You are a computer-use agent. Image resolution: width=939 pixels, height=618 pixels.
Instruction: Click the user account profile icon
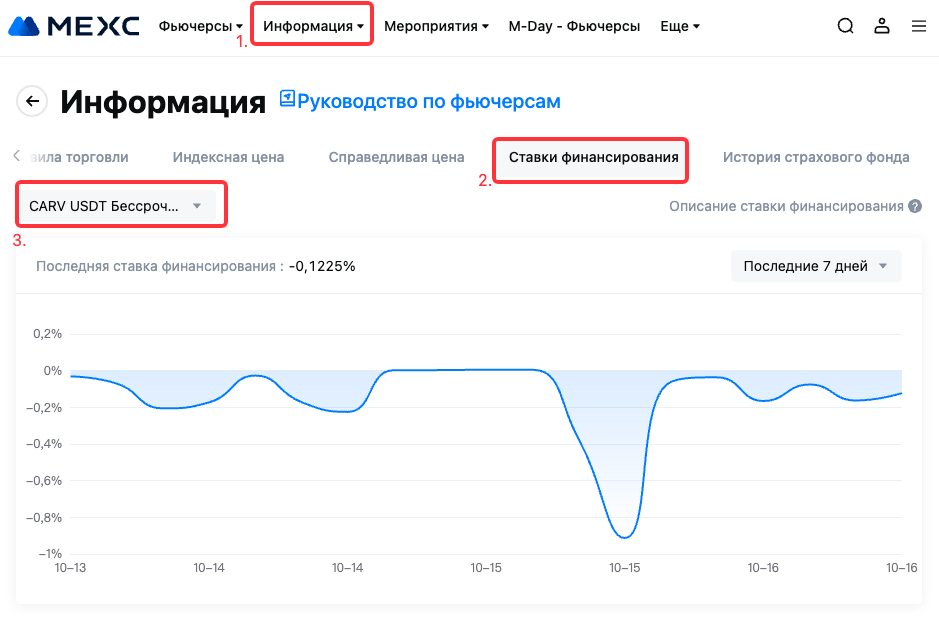pyautogui.click(x=882, y=27)
